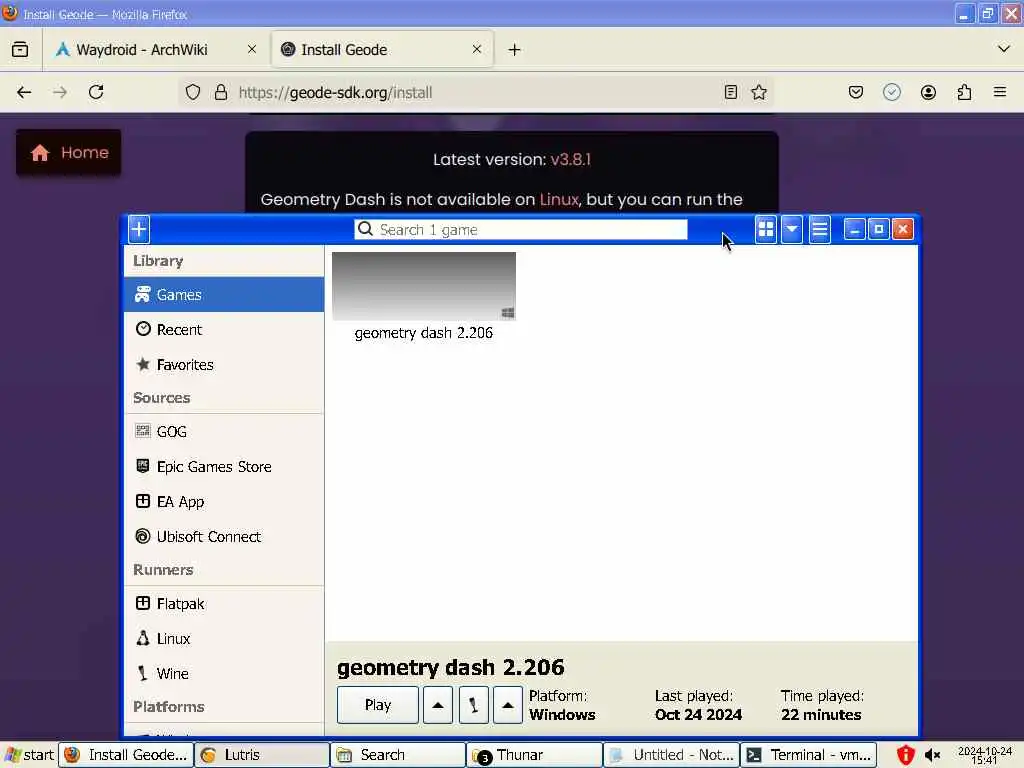
Task: Switch to Search taskbar item
Action: coord(398,755)
